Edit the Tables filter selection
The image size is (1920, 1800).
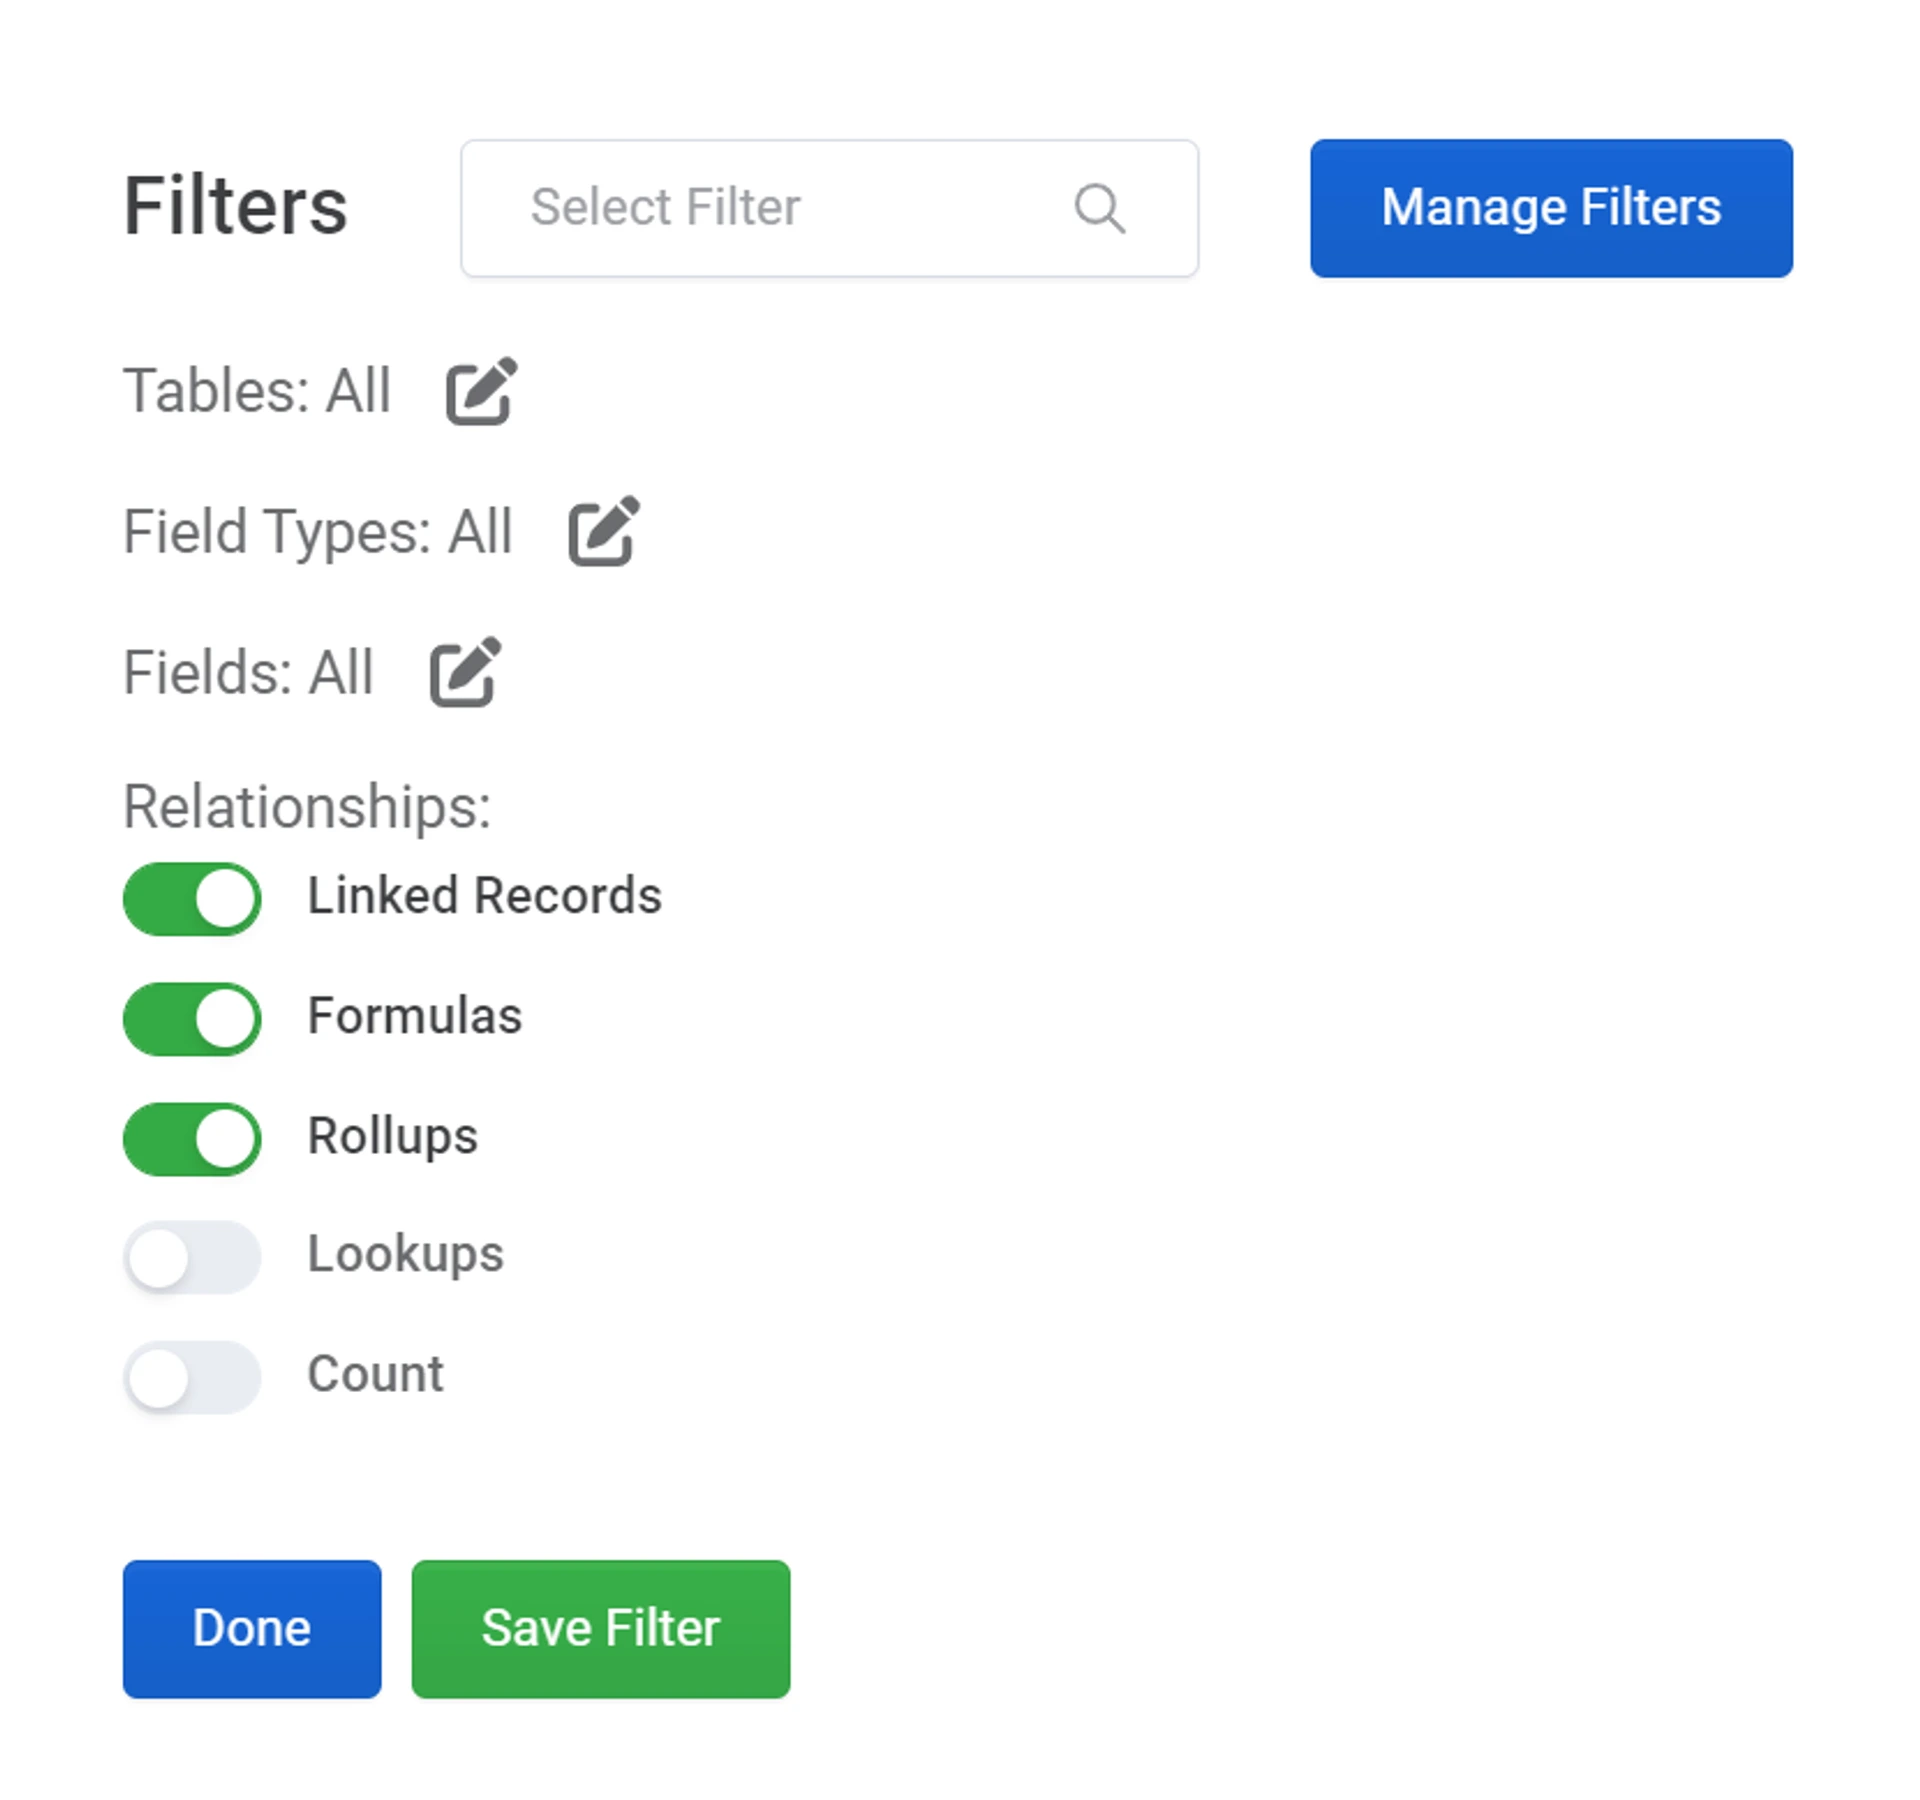pos(481,391)
